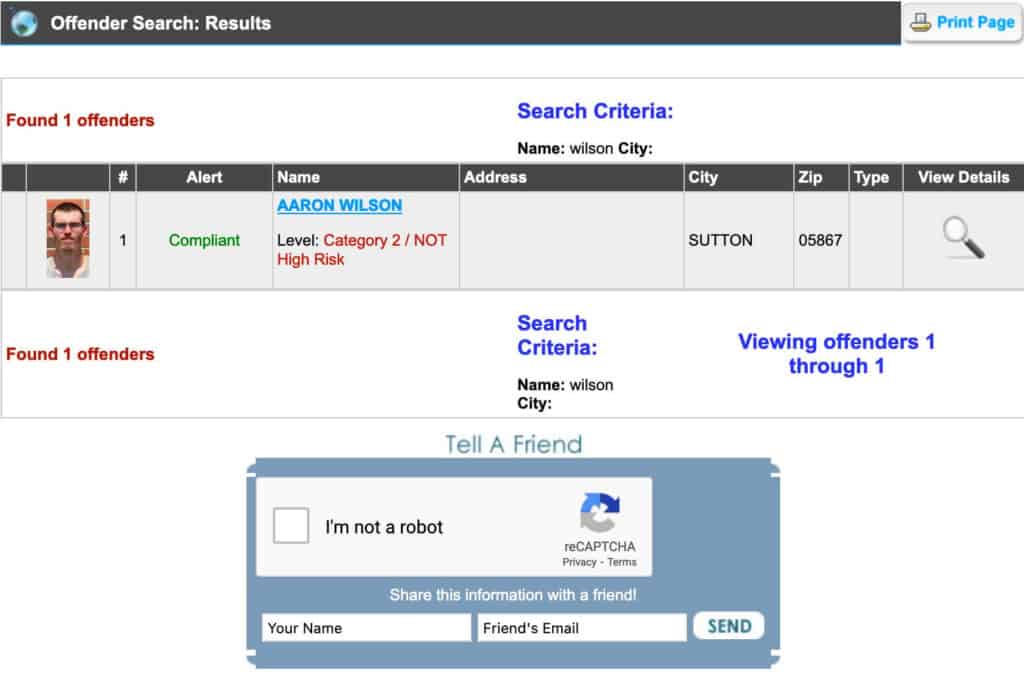Click the globe icon in the header

click(x=24, y=22)
